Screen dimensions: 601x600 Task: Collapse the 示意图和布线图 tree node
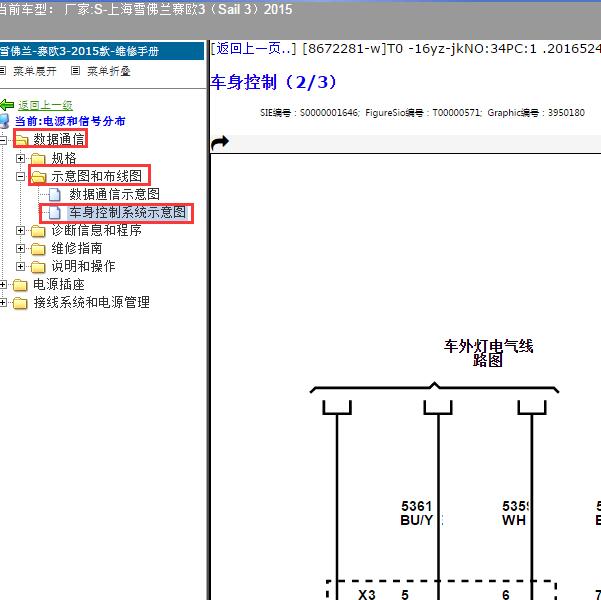click(21, 176)
